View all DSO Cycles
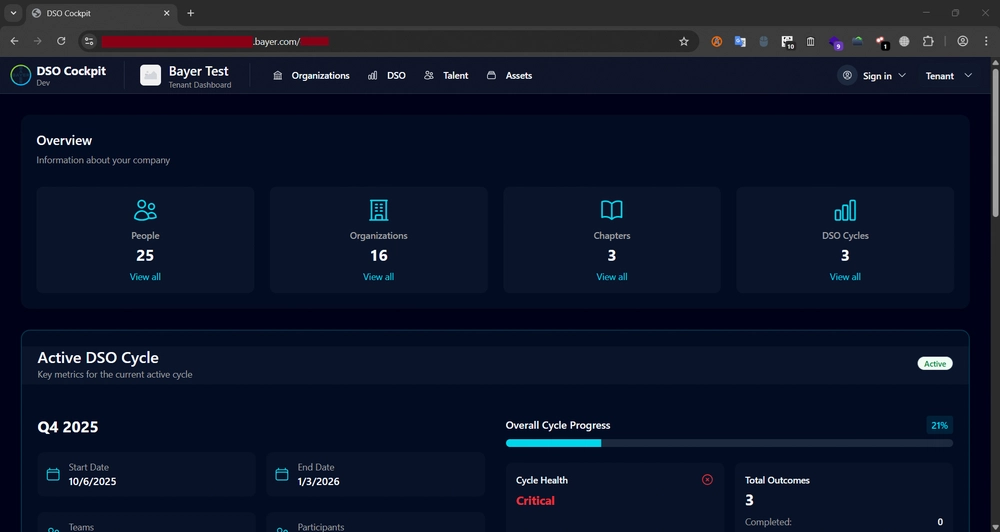This screenshot has height=532, width=1000. click(845, 277)
